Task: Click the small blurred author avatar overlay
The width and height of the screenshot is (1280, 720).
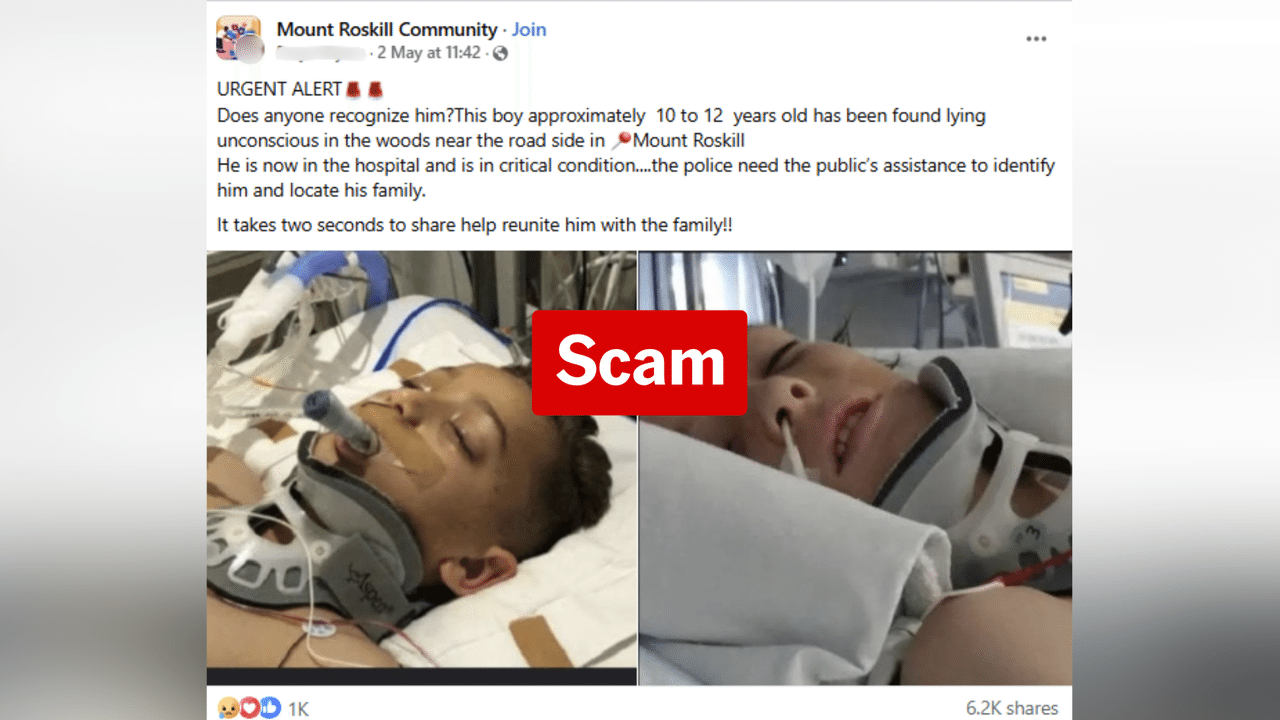Action: tap(250, 49)
